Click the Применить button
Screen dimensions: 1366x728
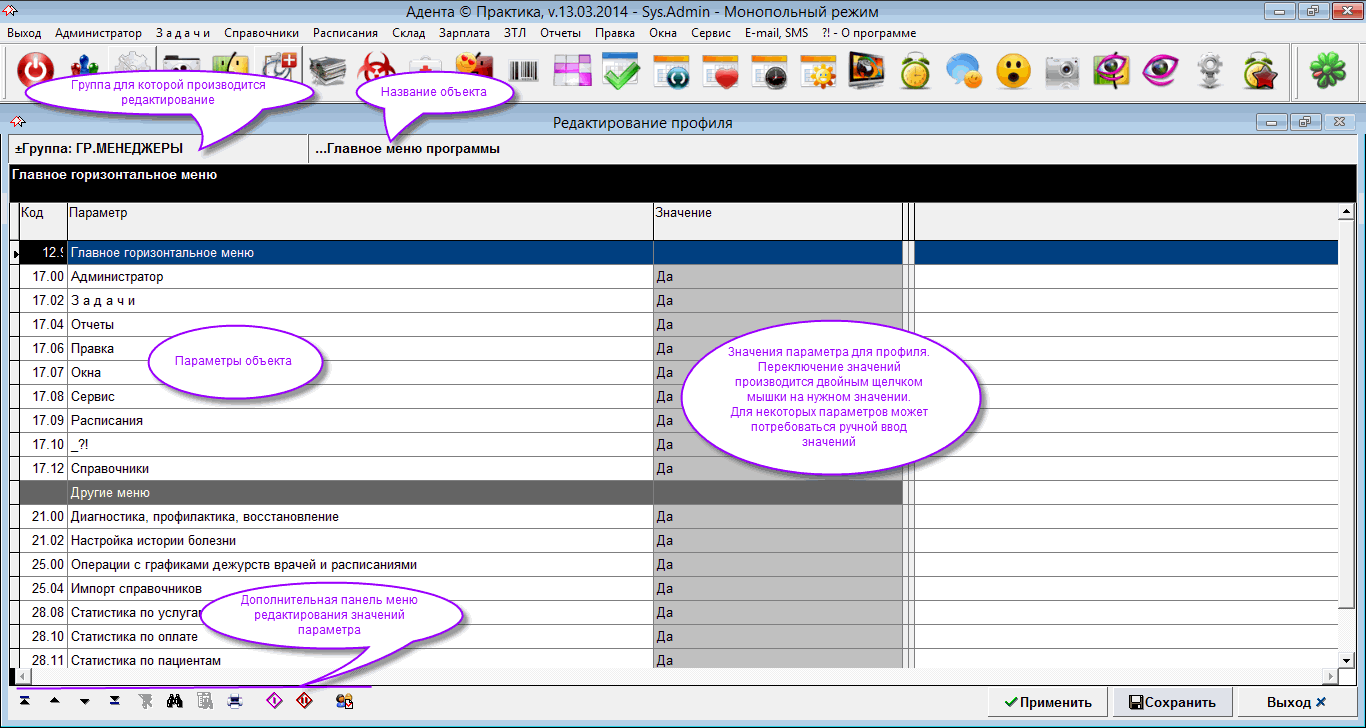[x=1047, y=702]
